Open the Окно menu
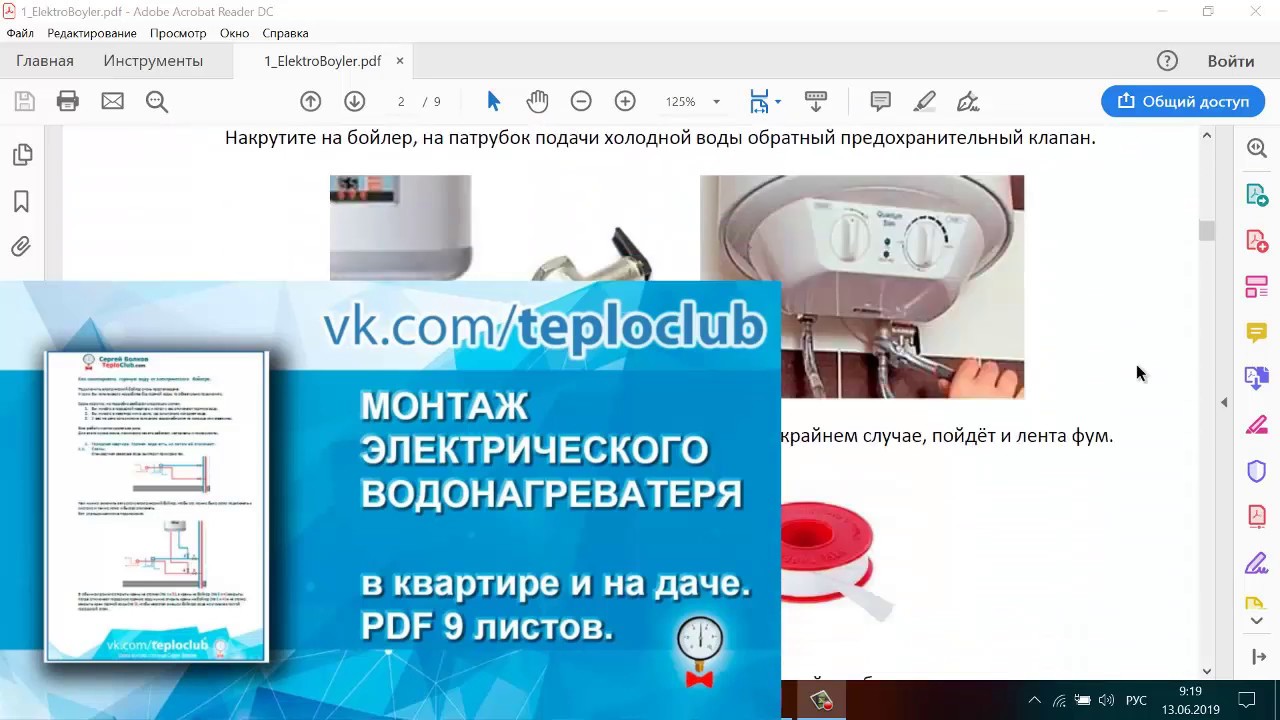Viewport: 1280px width, 720px height. pyautogui.click(x=234, y=33)
